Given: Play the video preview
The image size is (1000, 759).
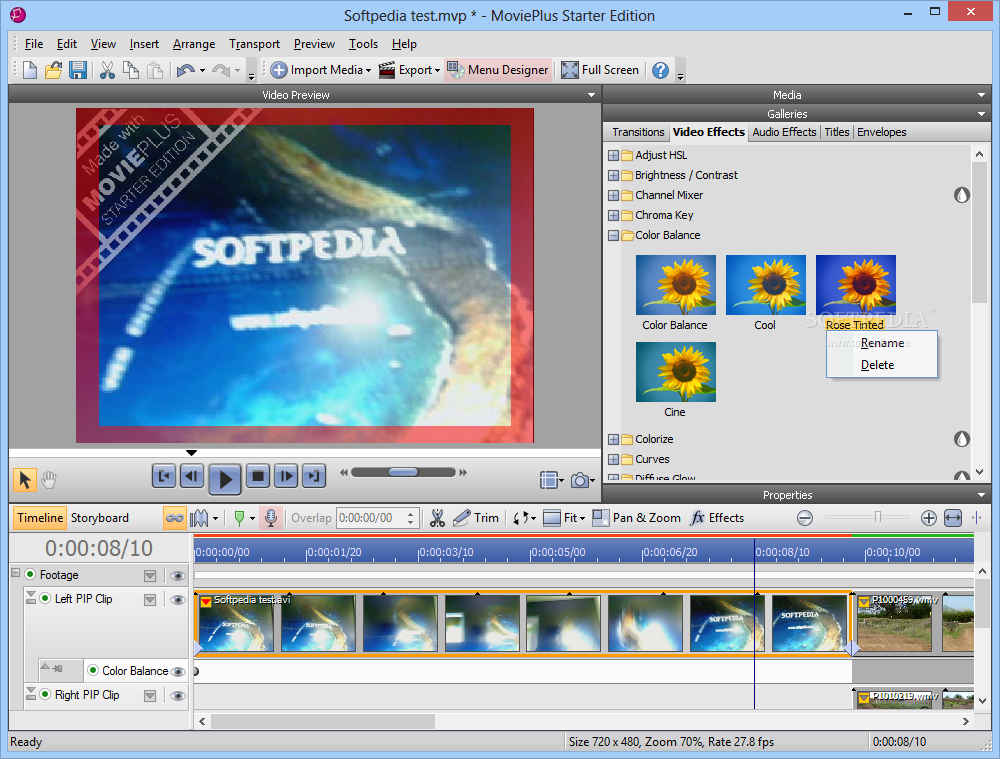Looking at the screenshot, I should [224, 478].
